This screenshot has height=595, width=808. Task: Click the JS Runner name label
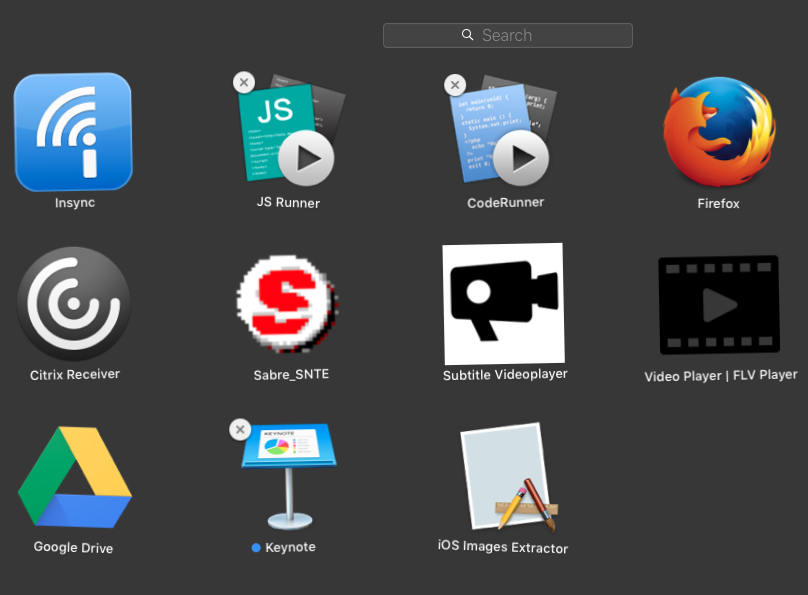point(288,202)
